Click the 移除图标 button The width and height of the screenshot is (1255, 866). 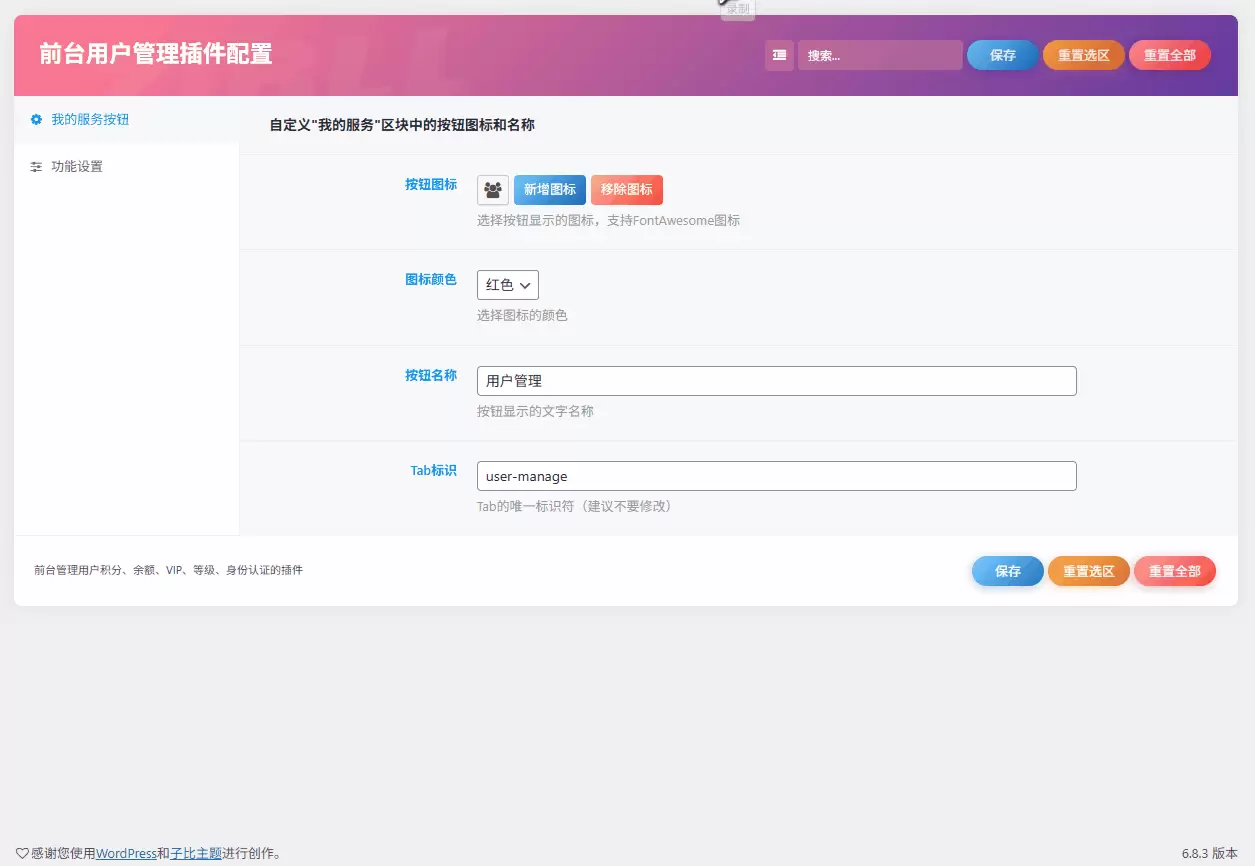click(626, 189)
